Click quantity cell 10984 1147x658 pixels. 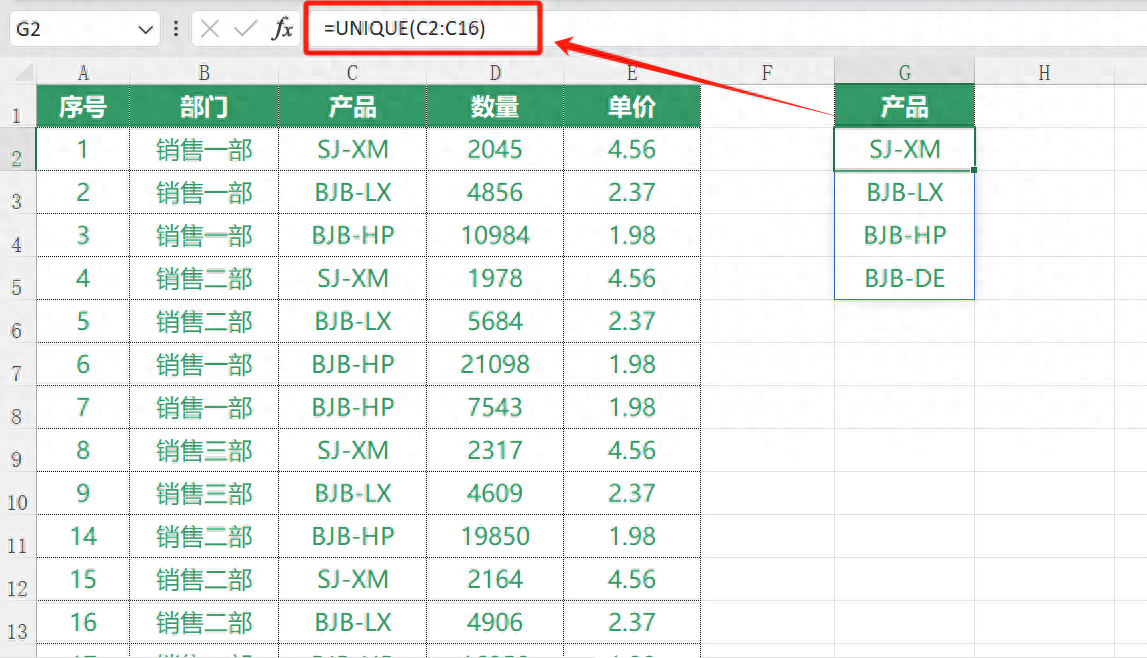pyautogui.click(x=495, y=235)
